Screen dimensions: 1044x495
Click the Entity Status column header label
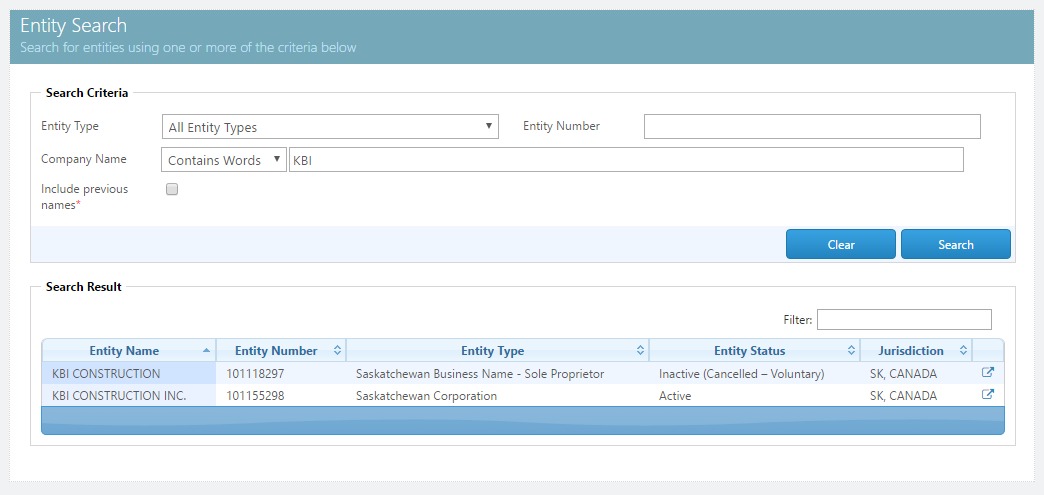pyautogui.click(x=750, y=350)
